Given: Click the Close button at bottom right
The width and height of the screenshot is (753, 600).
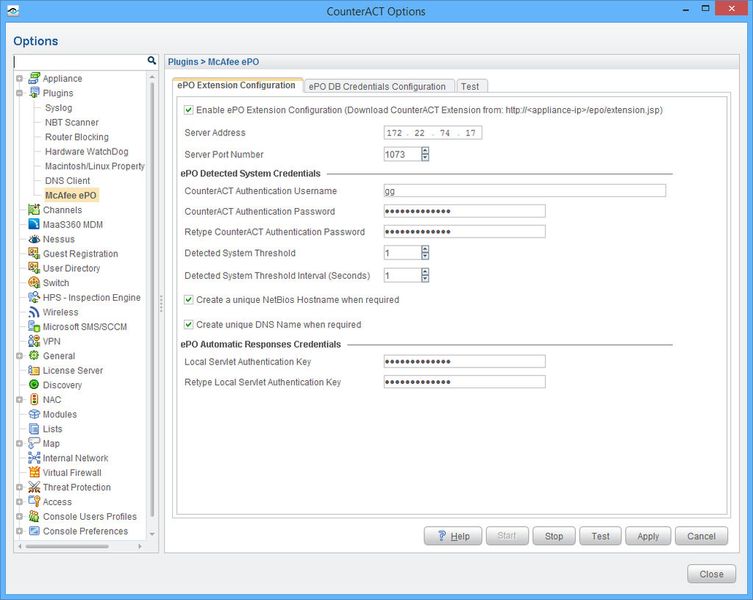Looking at the screenshot, I should tap(711, 574).
